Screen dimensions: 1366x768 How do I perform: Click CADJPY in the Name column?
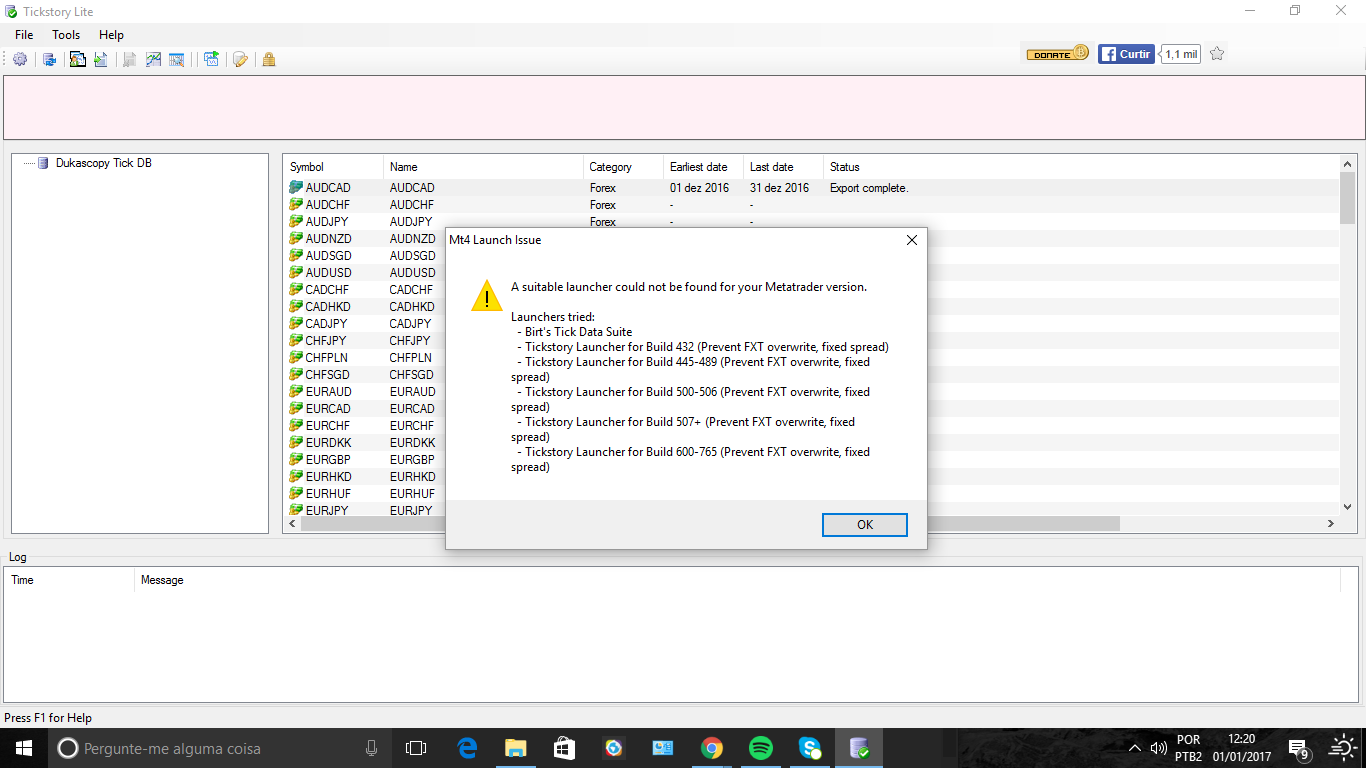tap(411, 324)
